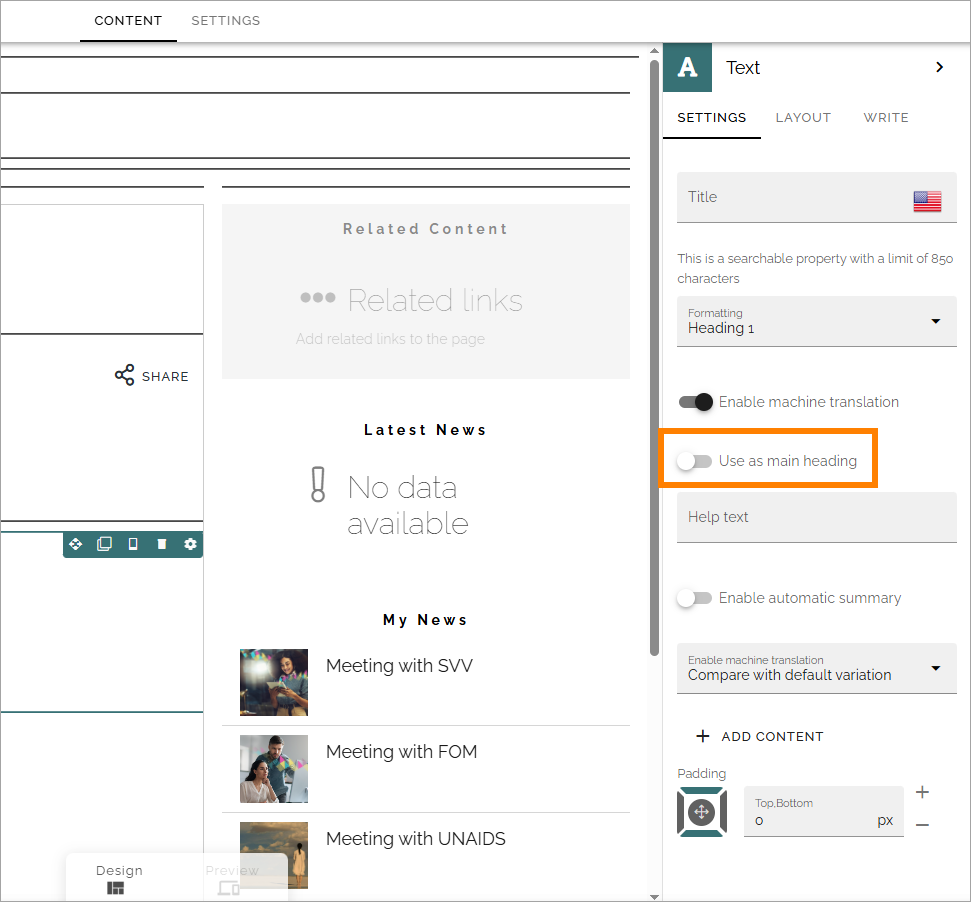Switch to Design mode button
This screenshot has height=902, width=971.
(x=118, y=879)
